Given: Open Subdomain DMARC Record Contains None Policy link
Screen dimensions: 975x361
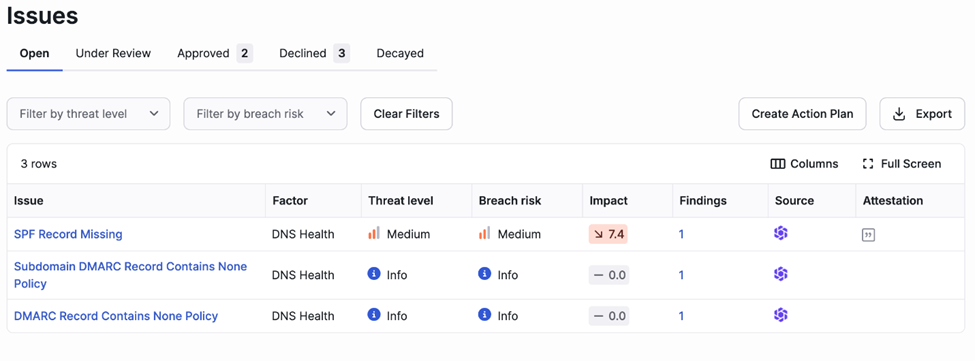Looking at the screenshot, I should pos(131,275).
